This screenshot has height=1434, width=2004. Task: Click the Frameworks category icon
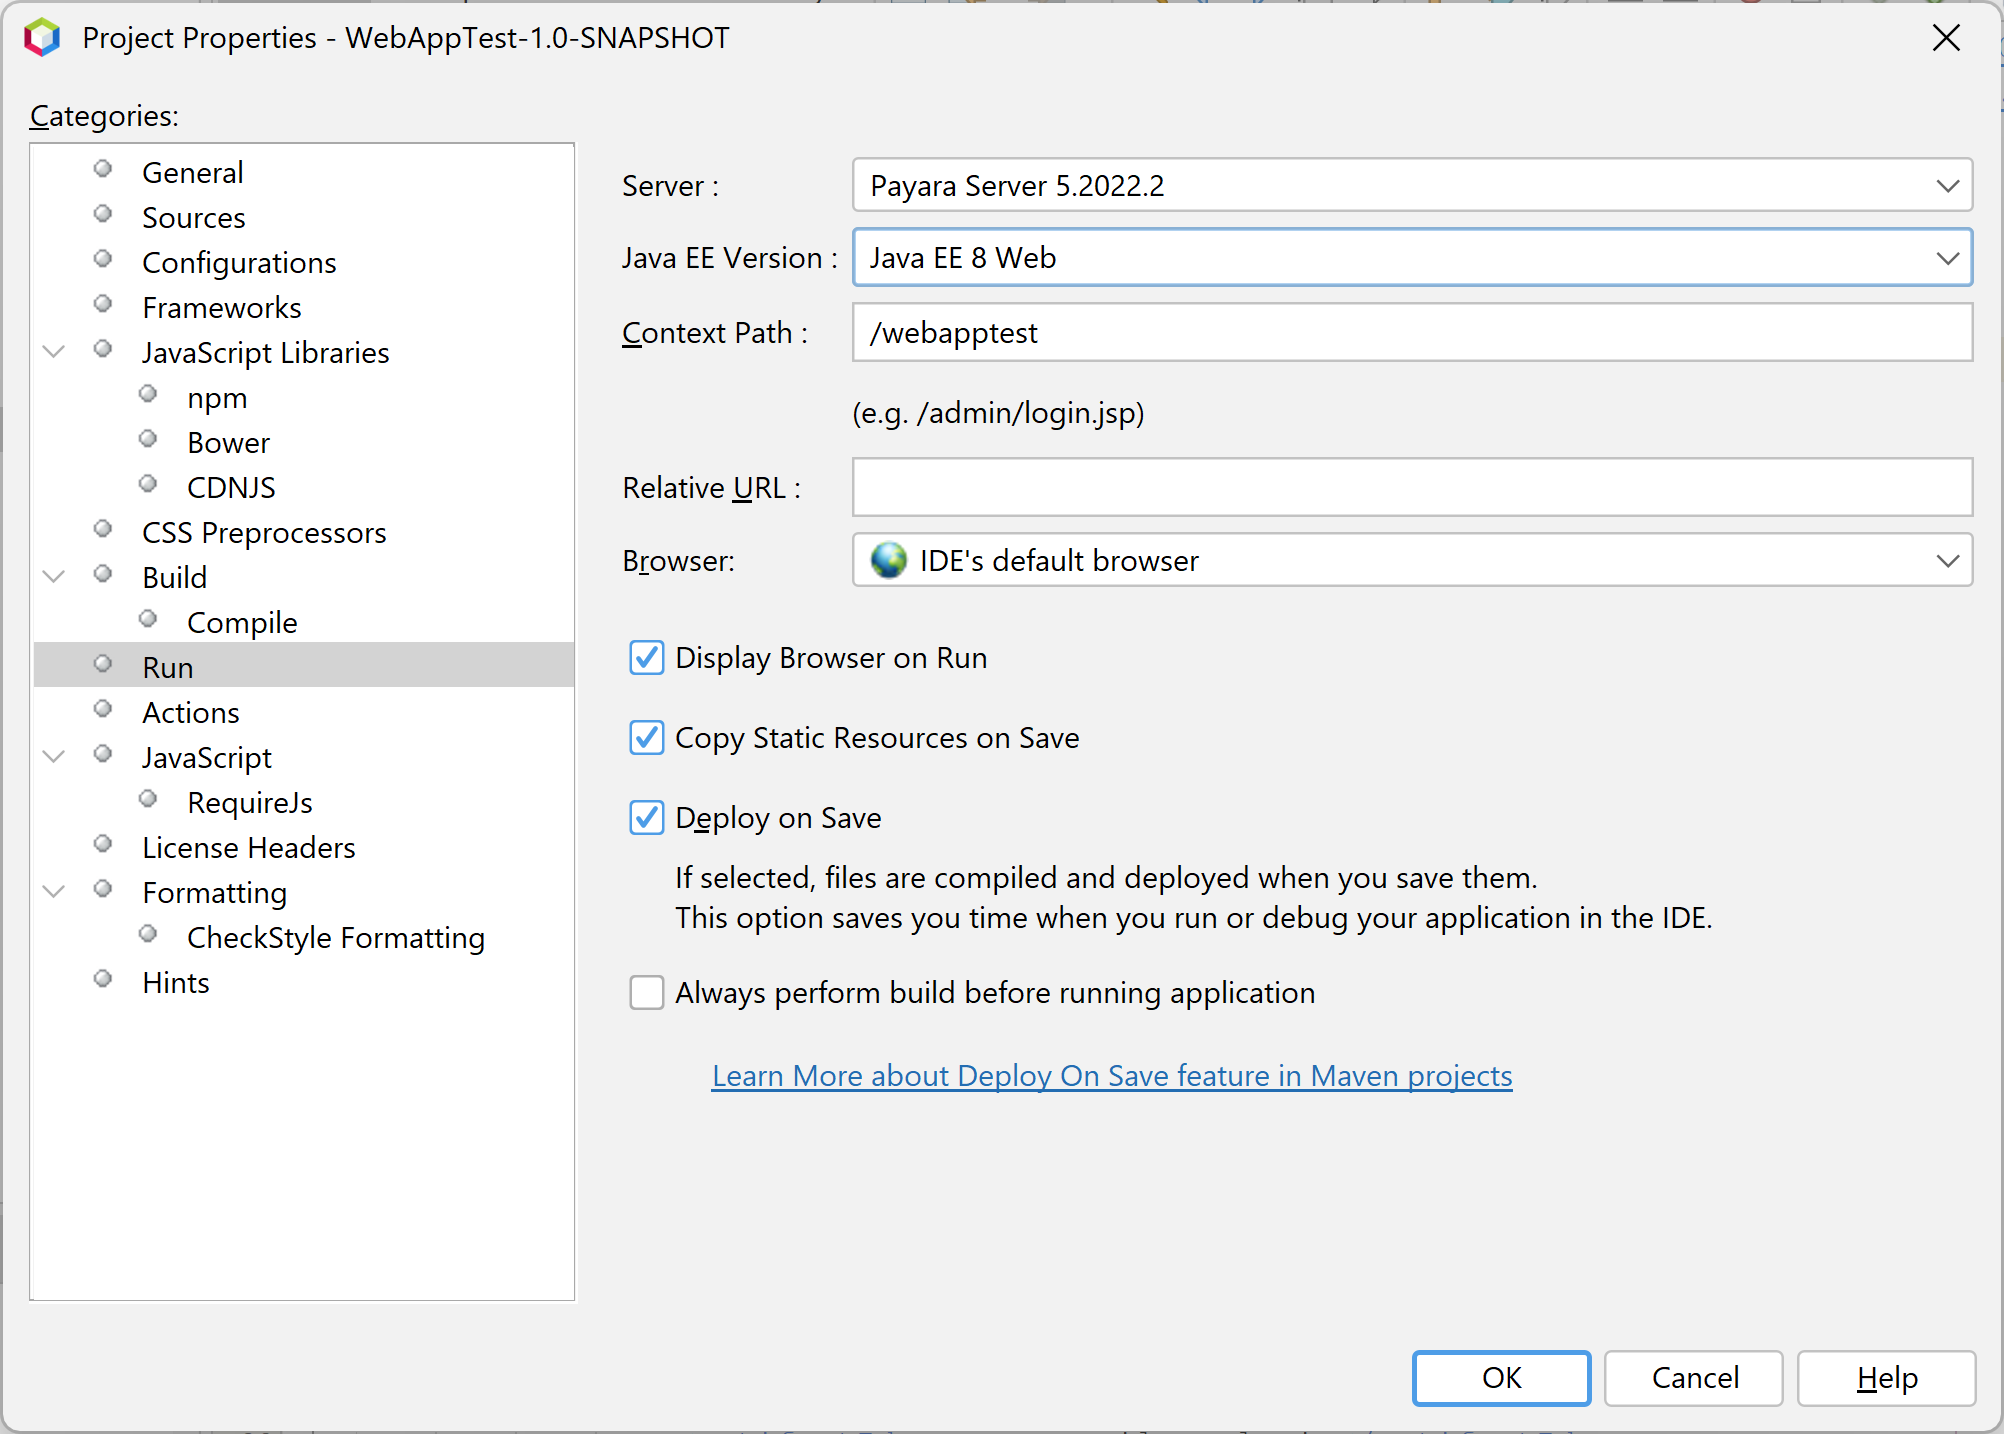[x=104, y=306]
